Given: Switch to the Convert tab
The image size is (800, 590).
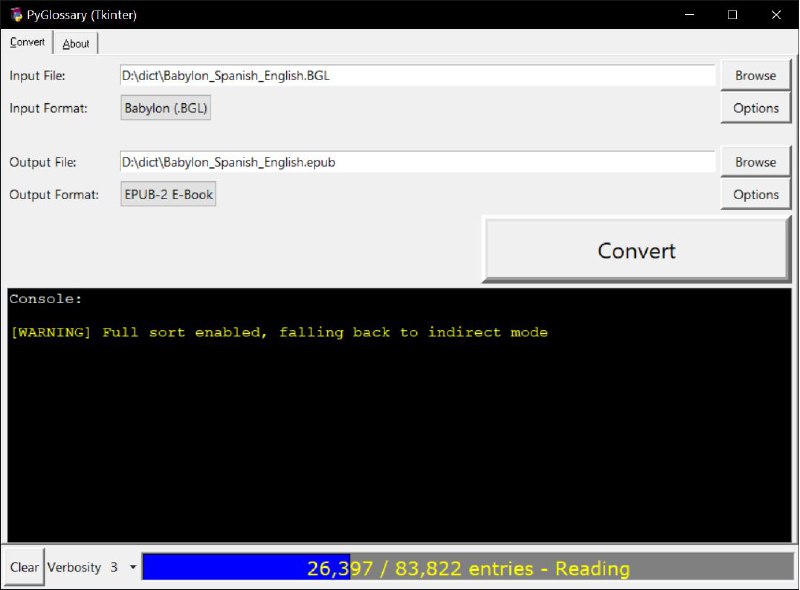Looking at the screenshot, I should tap(27, 42).
